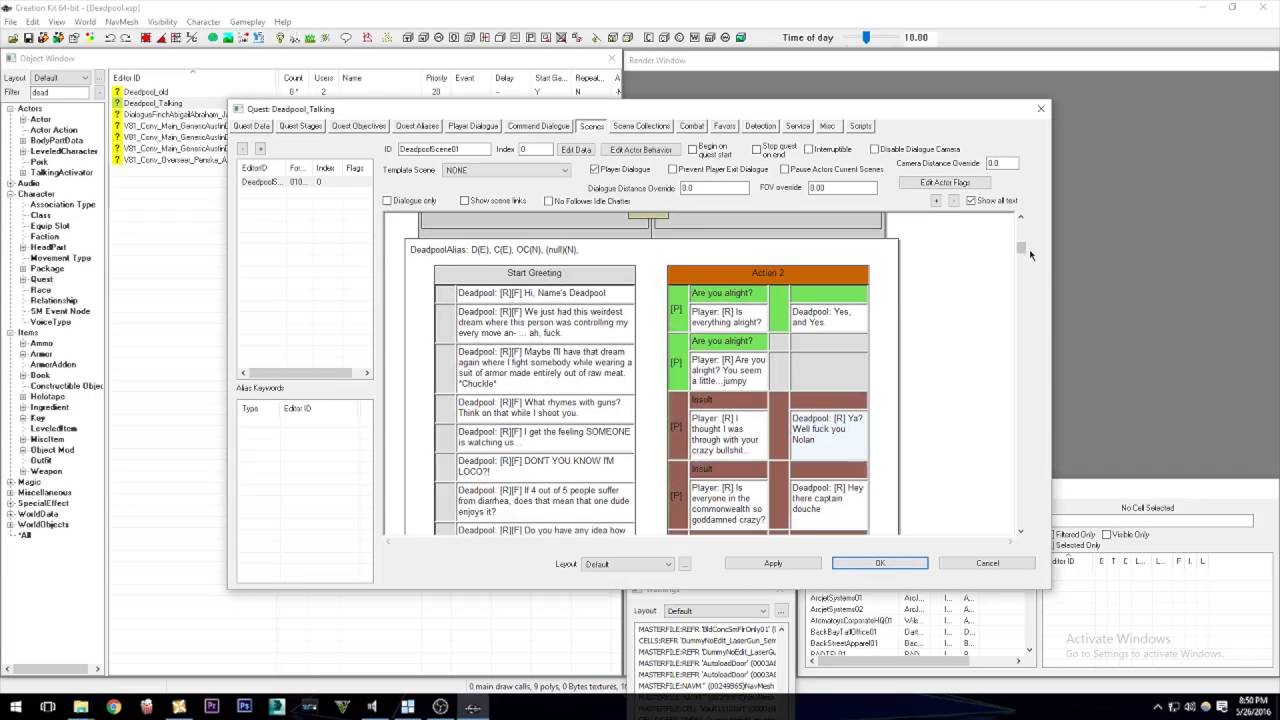This screenshot has width=1280, height=720.
Task: Click the boxed letter C toolbar icon
Action: click(x=649, y=38)
